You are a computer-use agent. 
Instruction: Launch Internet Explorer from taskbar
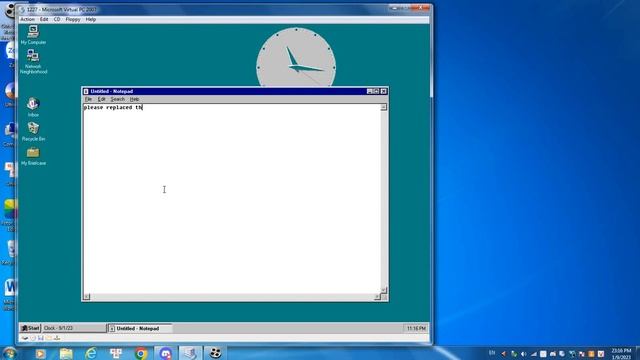(91, 353)
